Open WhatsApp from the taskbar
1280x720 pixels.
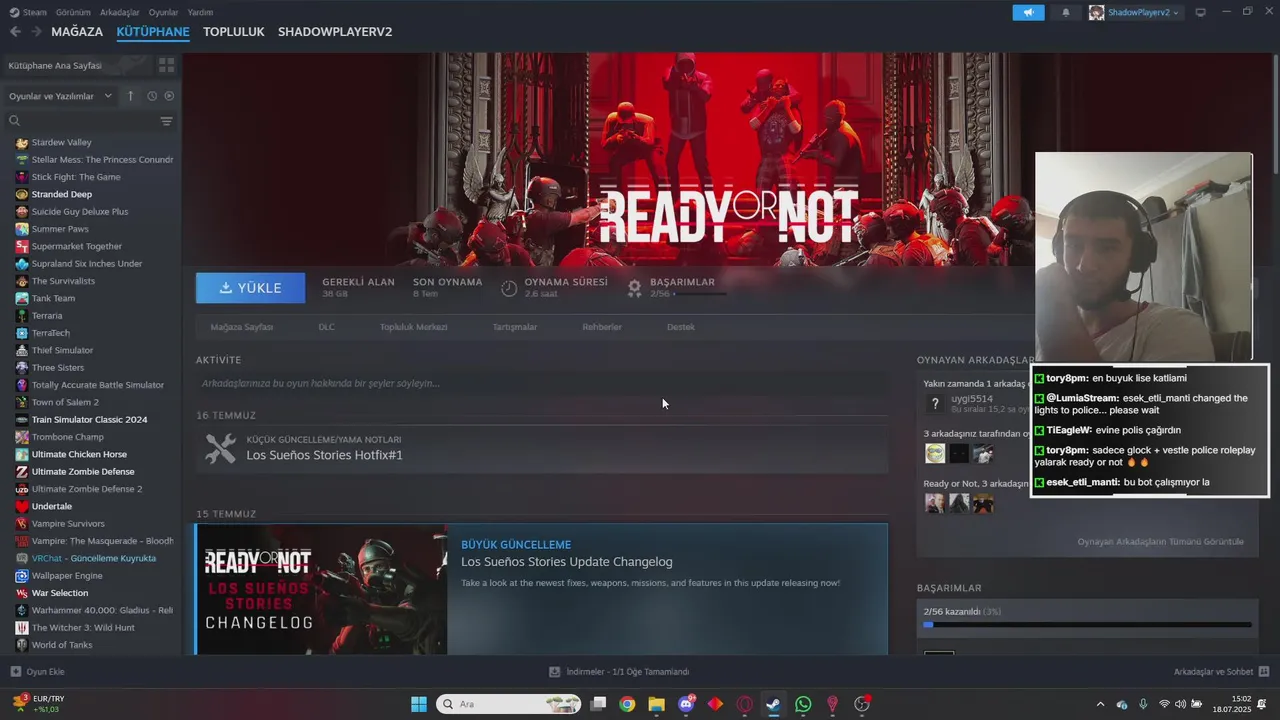click(803, 704)
